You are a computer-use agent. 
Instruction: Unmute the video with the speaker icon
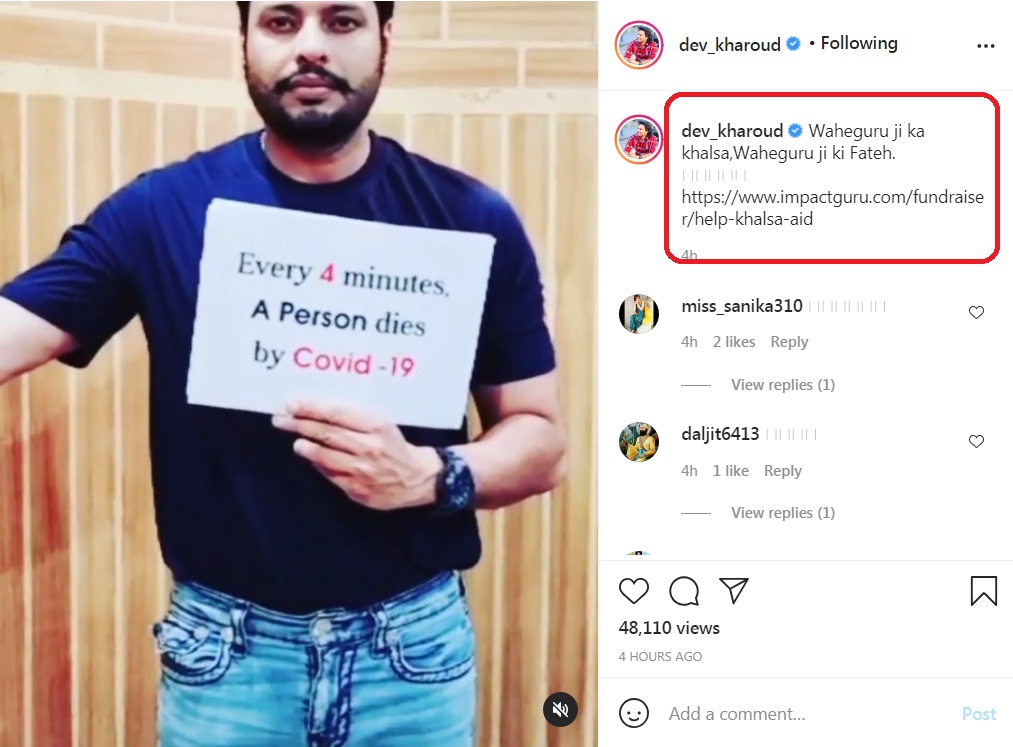click(x=561, y=710)
